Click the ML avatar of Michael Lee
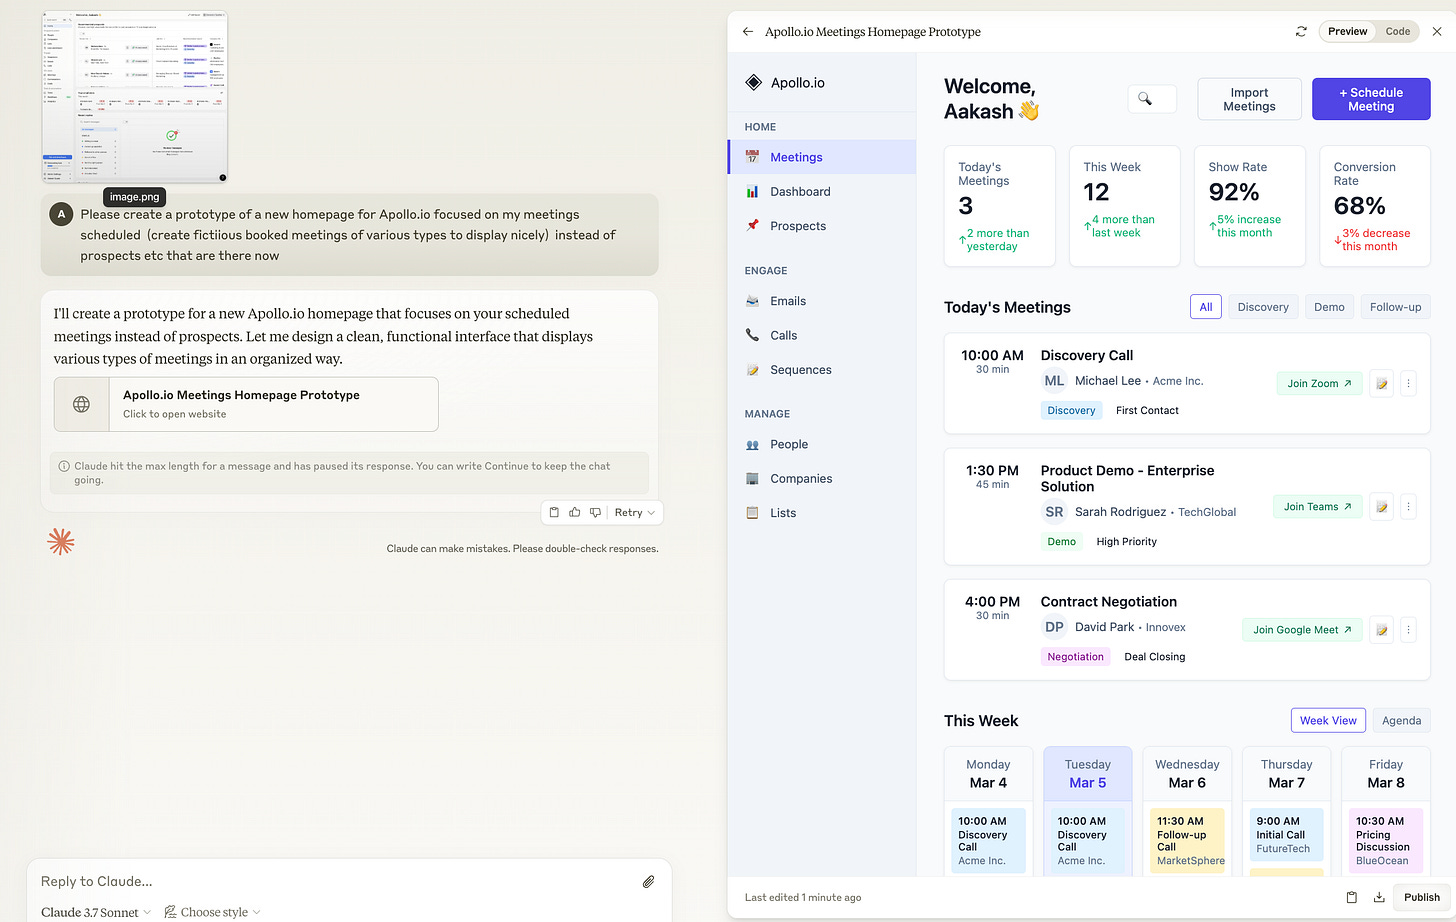 pyautogui.click(x=1054, y=381)
